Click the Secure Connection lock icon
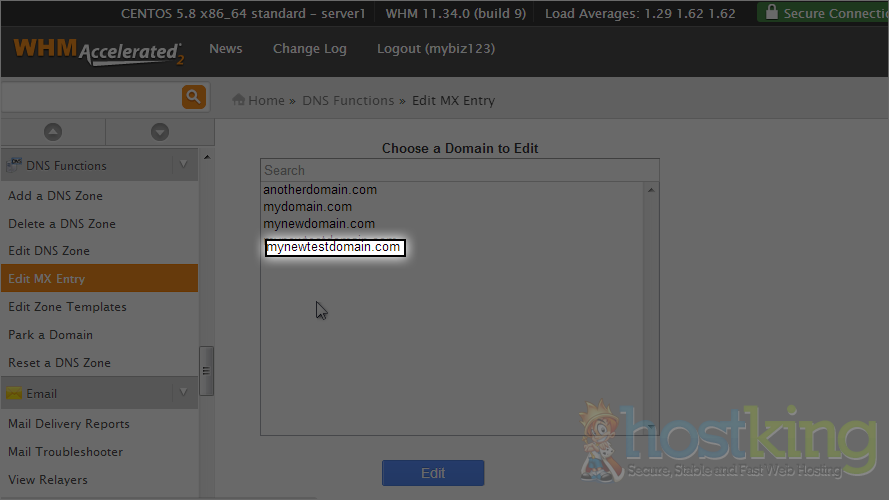The image size is (889, 500). (x=770, y=13)
